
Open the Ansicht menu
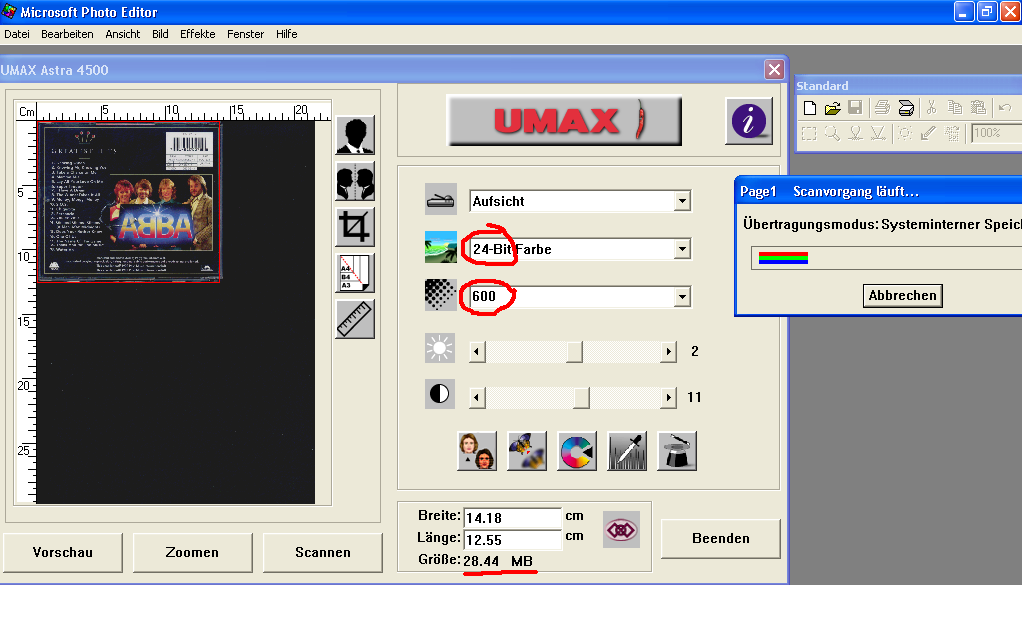[x=123, y=34]
